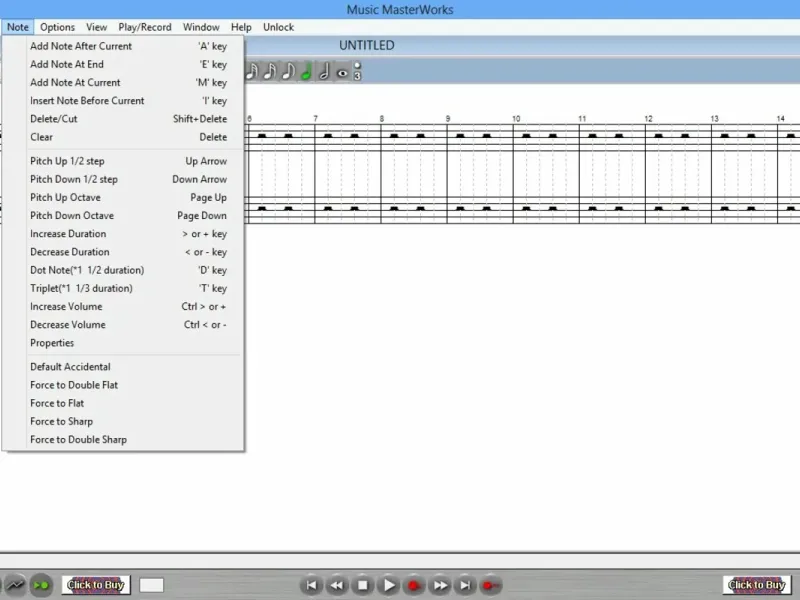
Task: Click the rewind button
Action: (337, 585)
